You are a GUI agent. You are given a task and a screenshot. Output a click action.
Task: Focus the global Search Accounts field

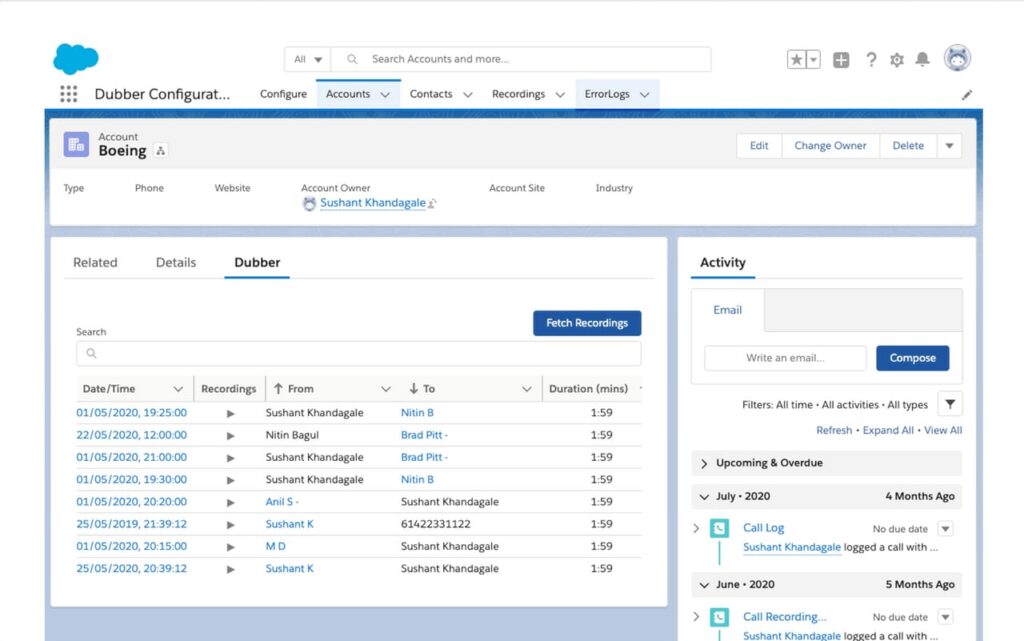(521, 59)
